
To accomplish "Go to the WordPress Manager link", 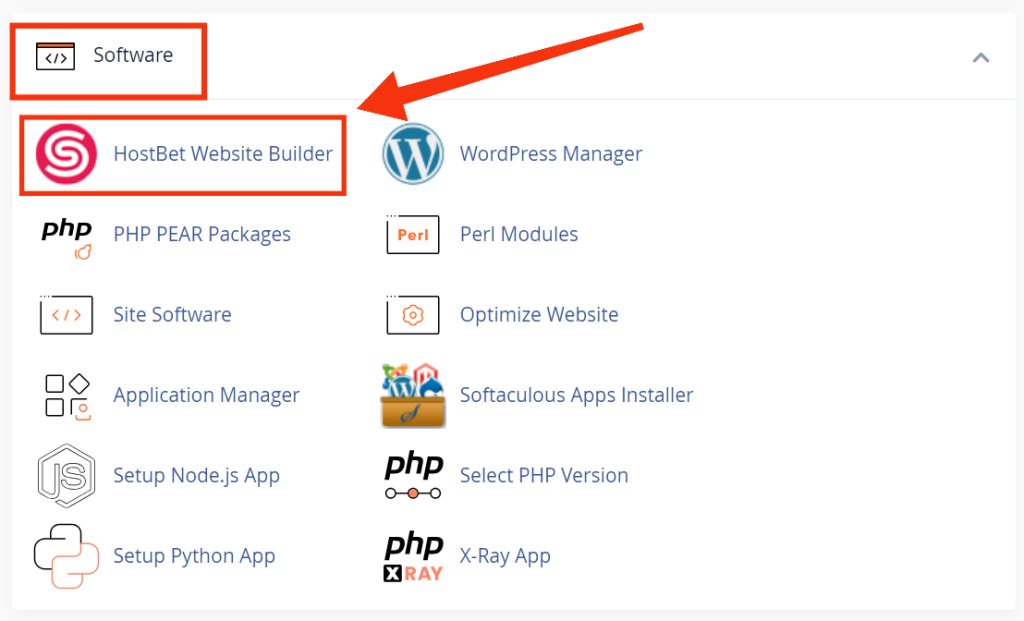I will [x=551, y=154].
